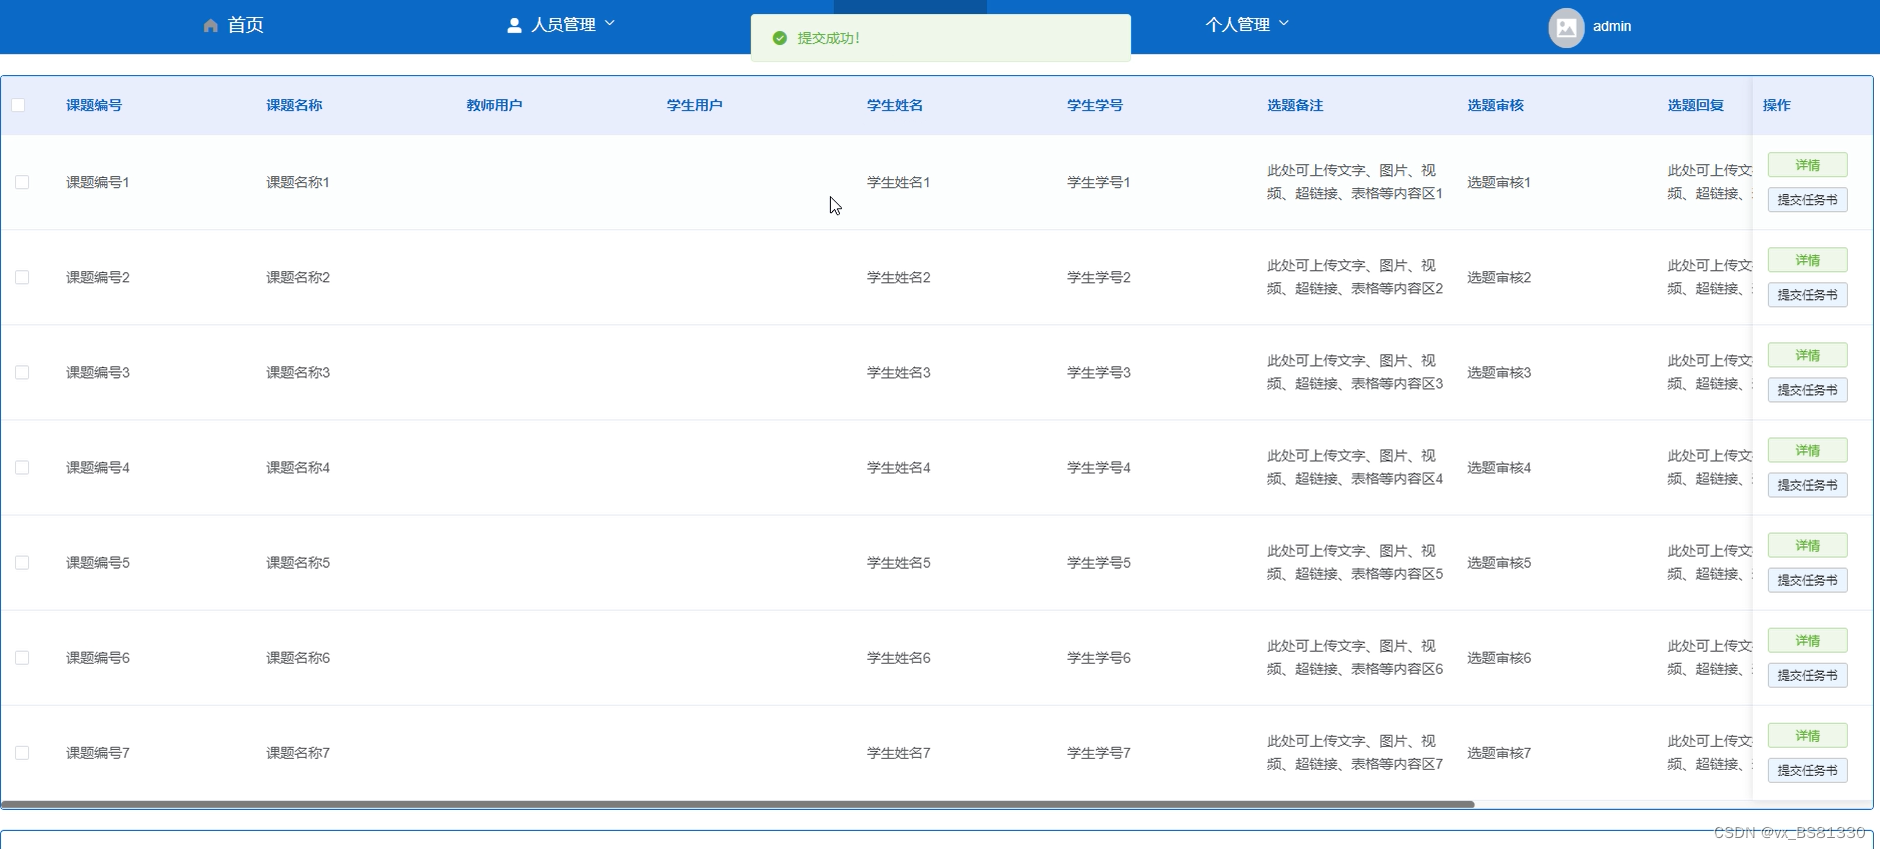Click the 选题备注 cell ending 内容区1
This screenshot has width=1880, height=849.
pos(1355,182)
